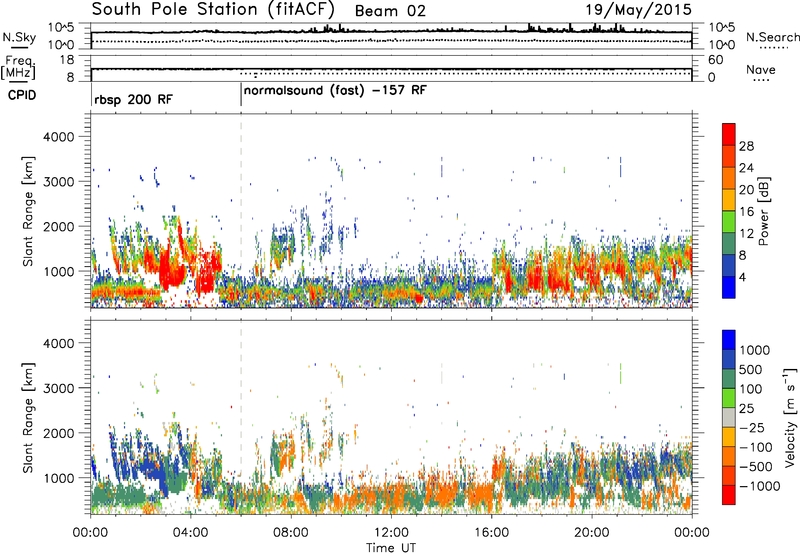Select the 'N.Sky' legend label

coord(19,37)
